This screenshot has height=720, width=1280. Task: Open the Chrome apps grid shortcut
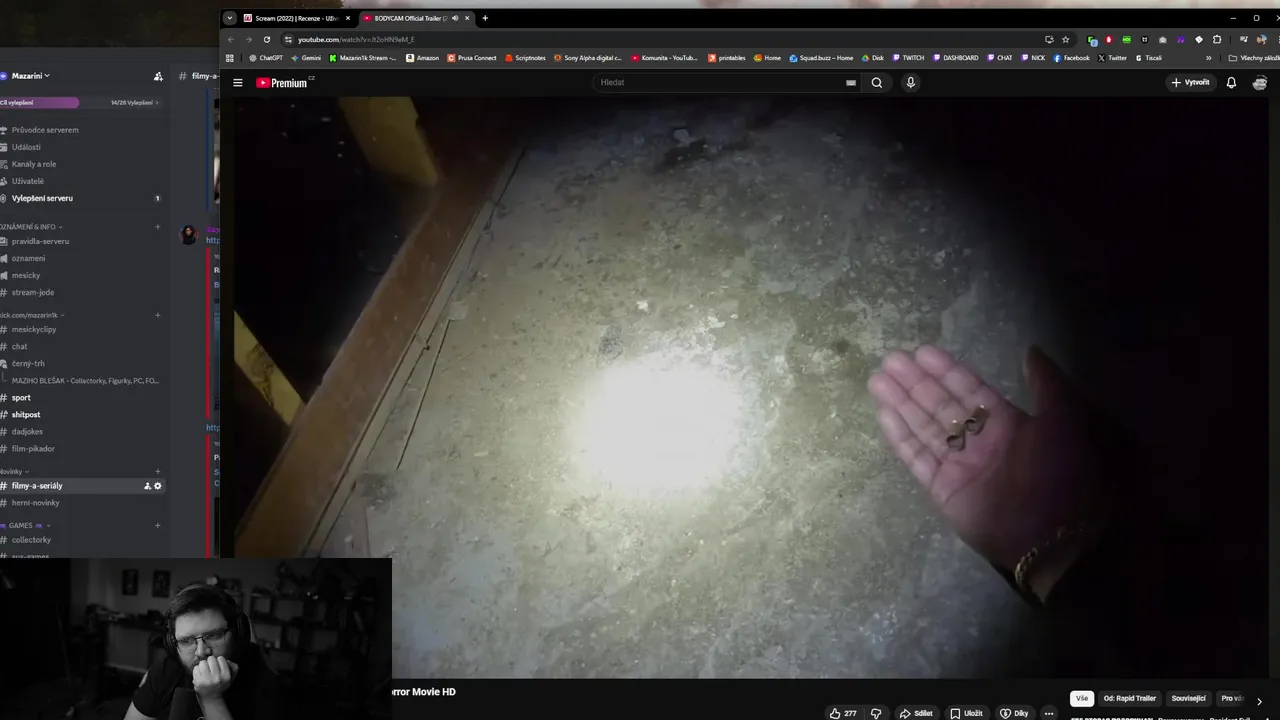click(230, 58)
